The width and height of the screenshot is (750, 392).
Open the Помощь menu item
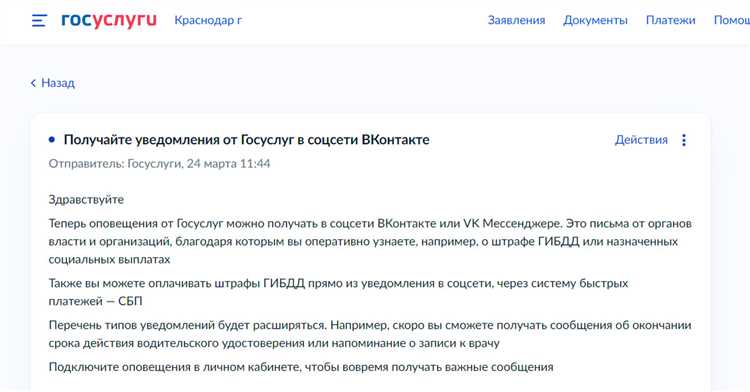coord(732,20)
